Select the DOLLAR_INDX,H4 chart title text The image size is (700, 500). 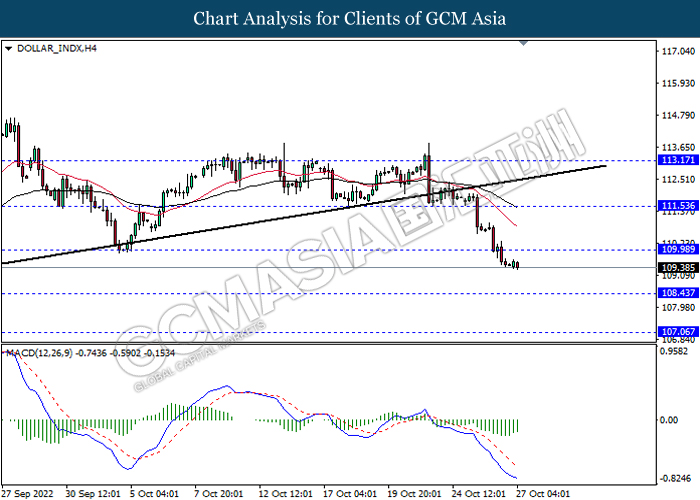(57, 48)
